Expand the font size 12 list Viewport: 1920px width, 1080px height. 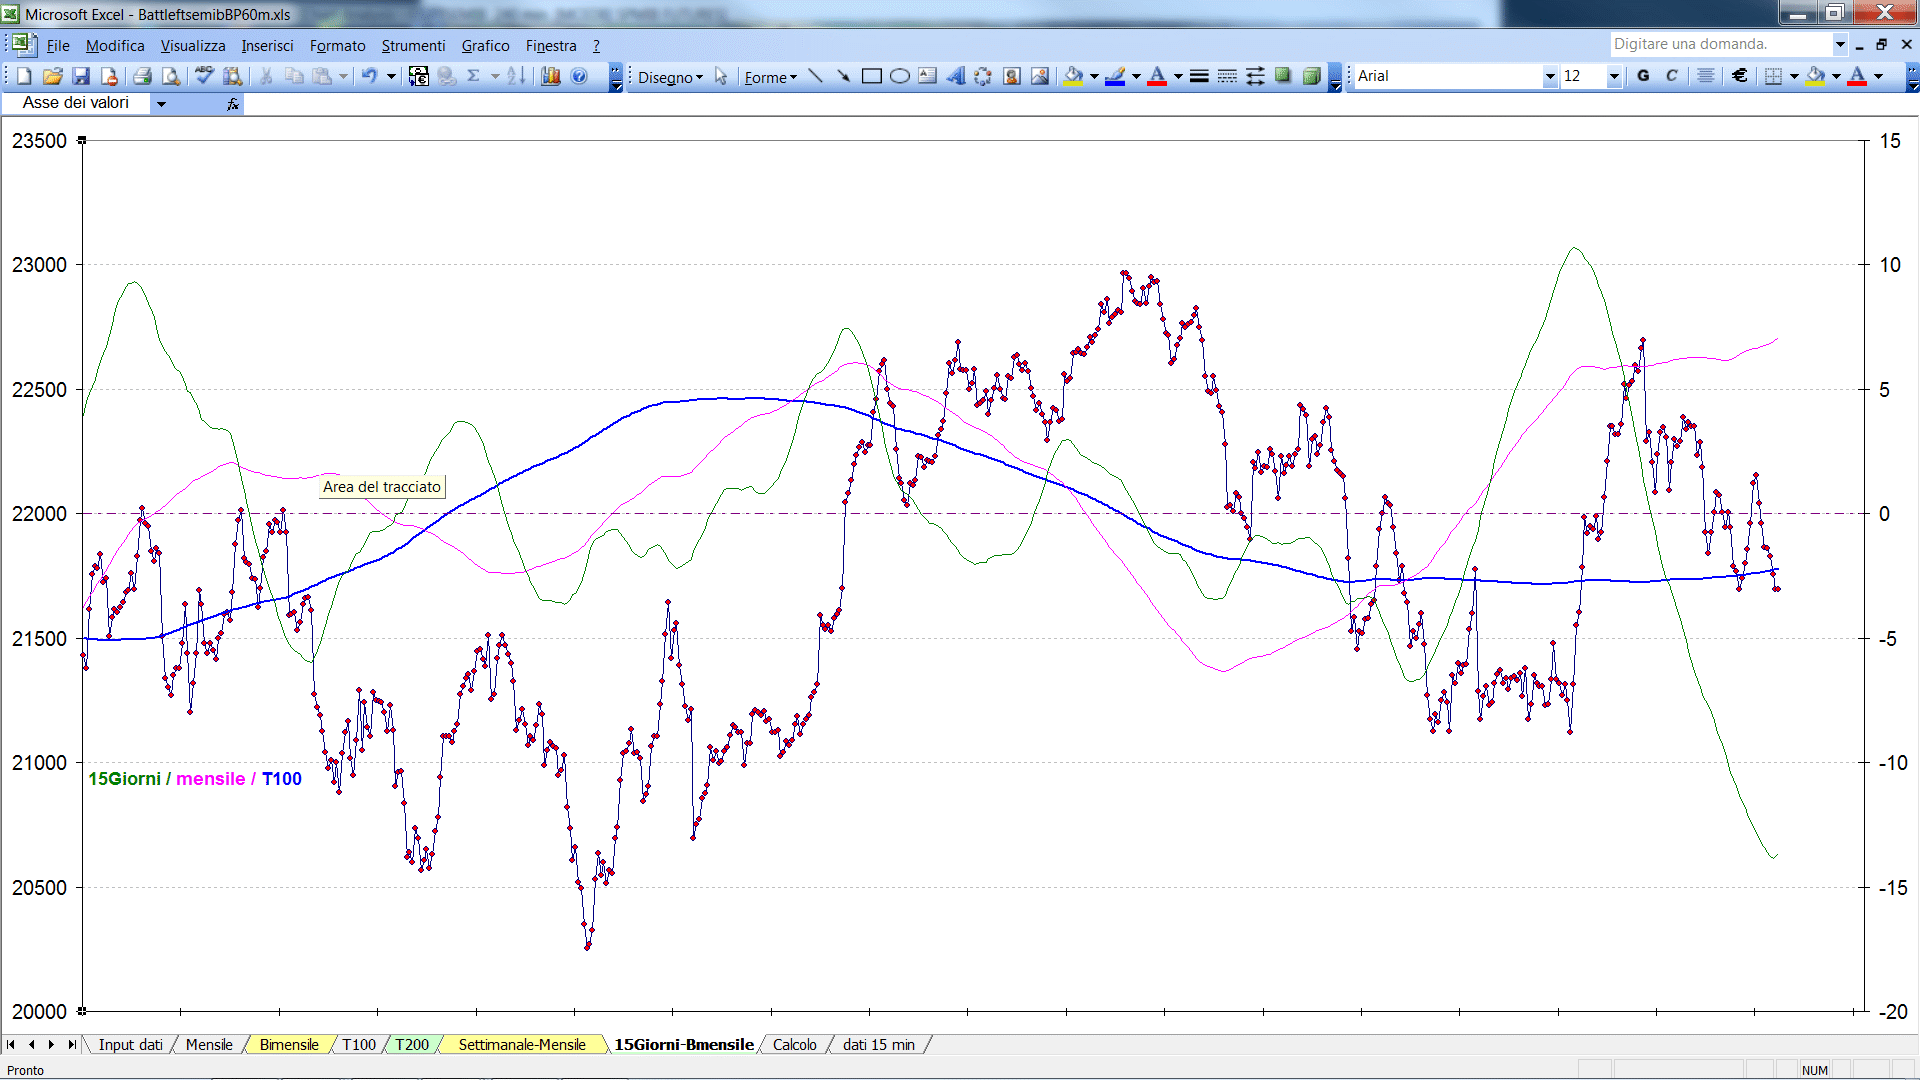coord(1613,76)
